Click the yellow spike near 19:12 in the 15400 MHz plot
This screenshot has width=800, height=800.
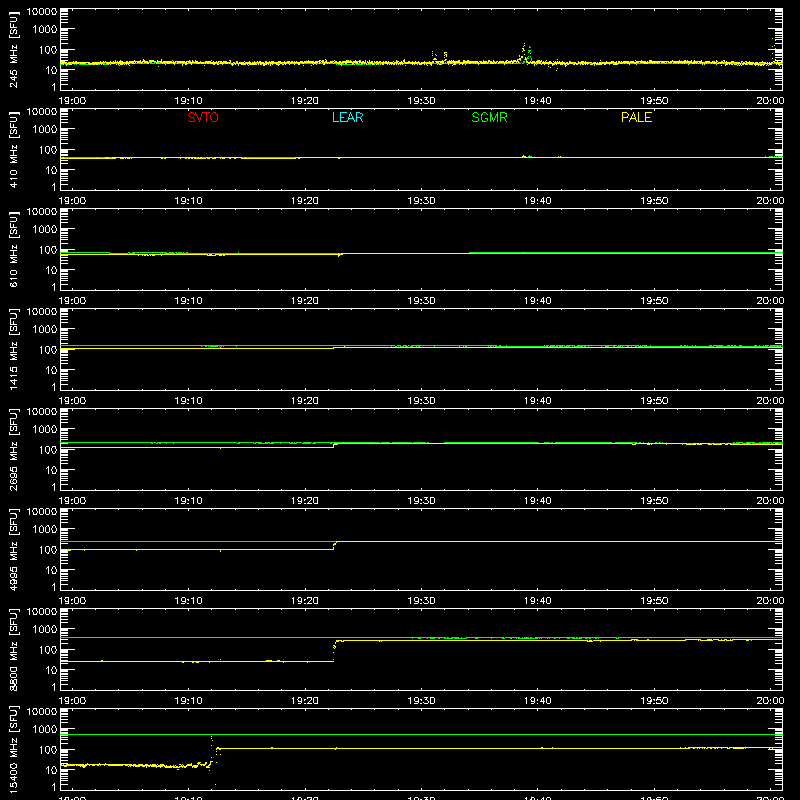point(212,746)
